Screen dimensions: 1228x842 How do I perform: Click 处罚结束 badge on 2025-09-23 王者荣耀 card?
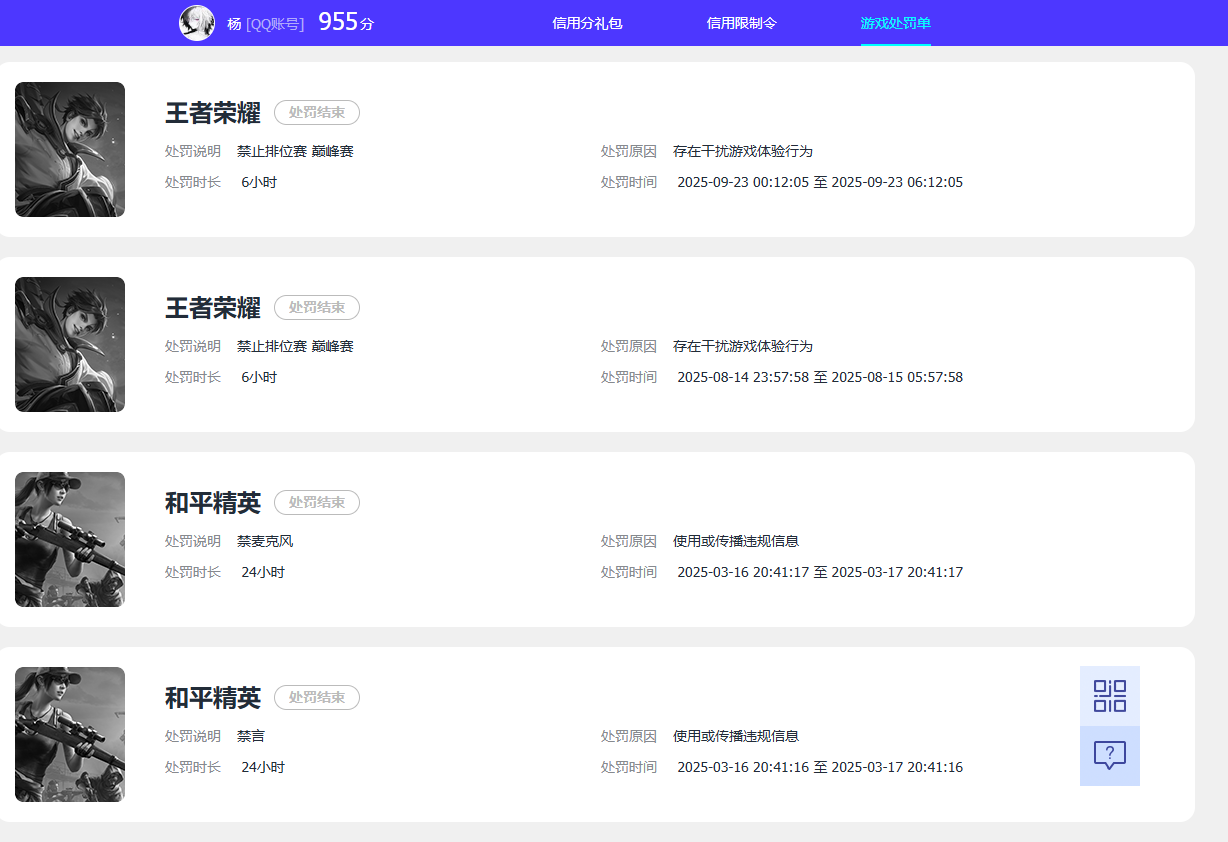[x=317, y=113]
